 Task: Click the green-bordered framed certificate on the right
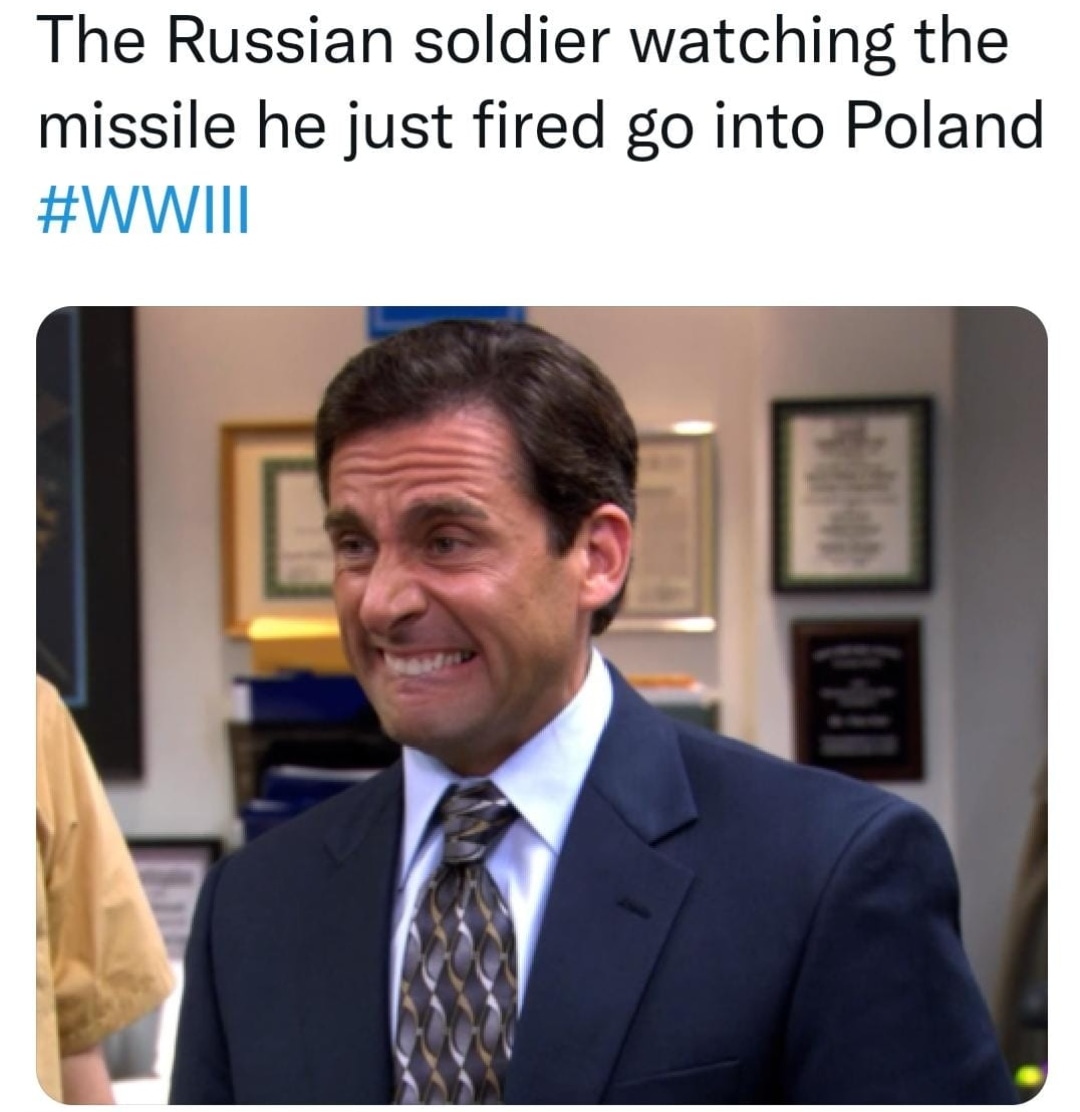tap(852, 494)
